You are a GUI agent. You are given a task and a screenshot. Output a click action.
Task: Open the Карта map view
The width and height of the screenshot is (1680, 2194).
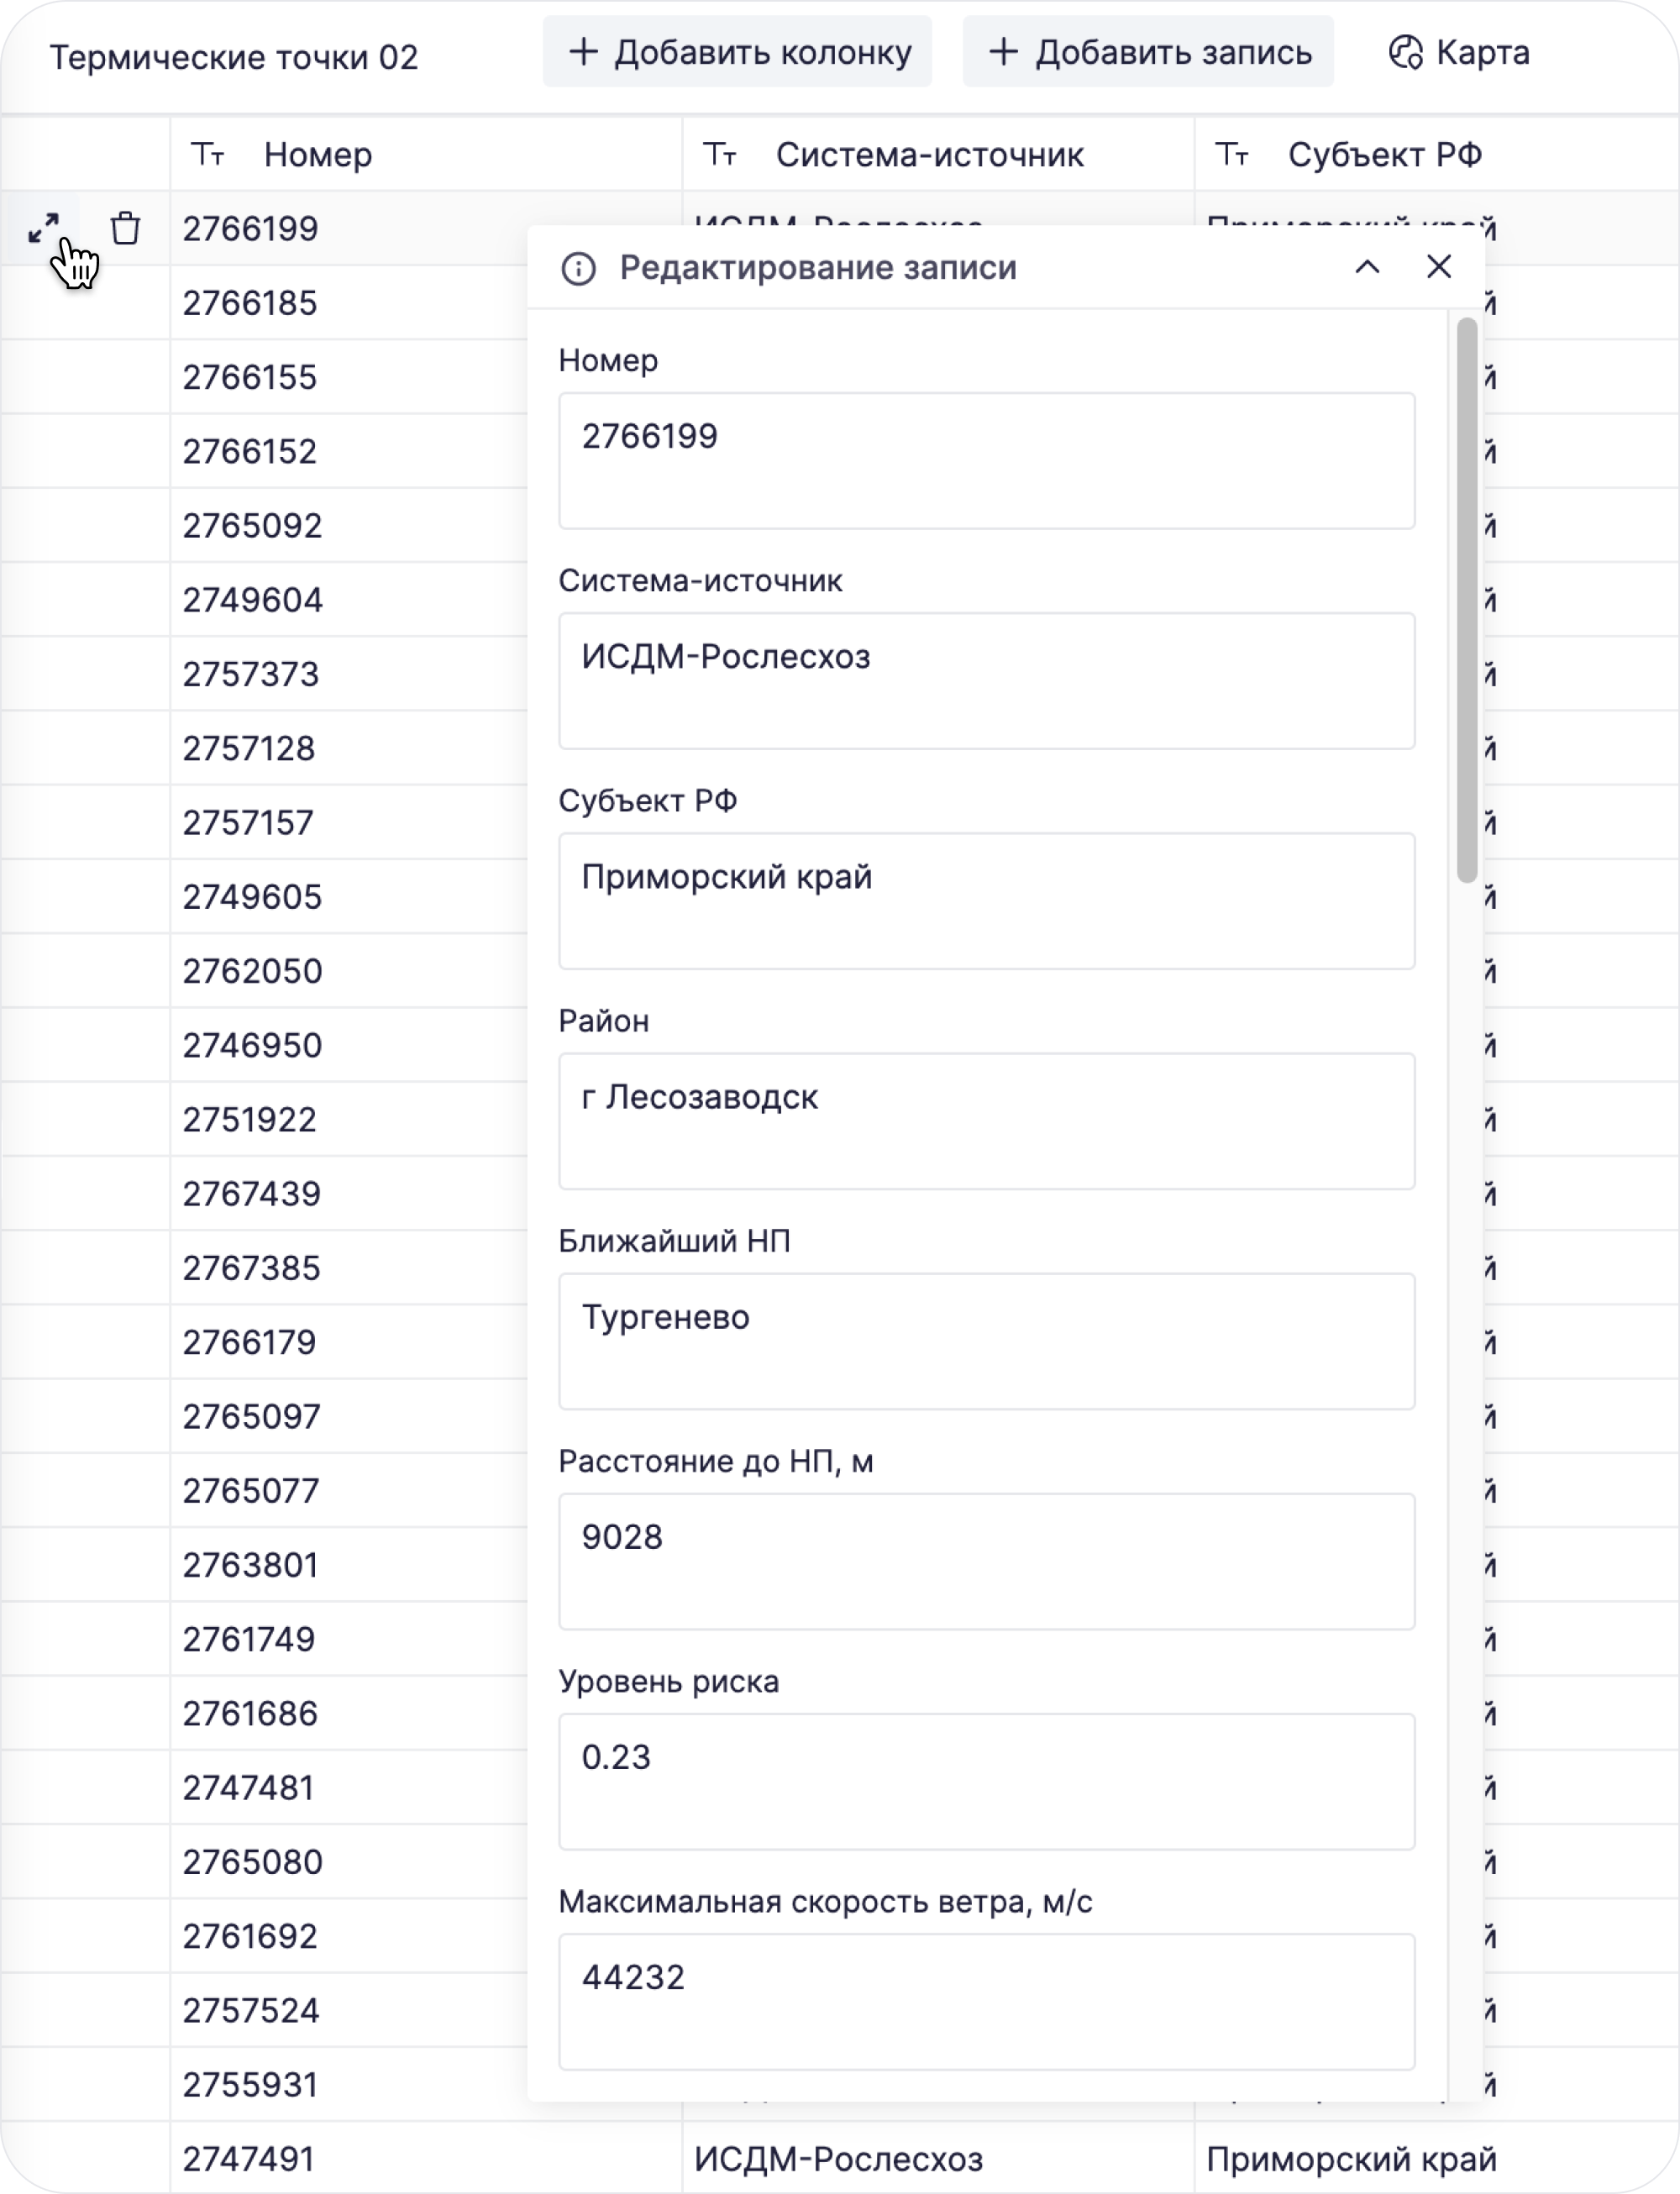[1459, 52]
